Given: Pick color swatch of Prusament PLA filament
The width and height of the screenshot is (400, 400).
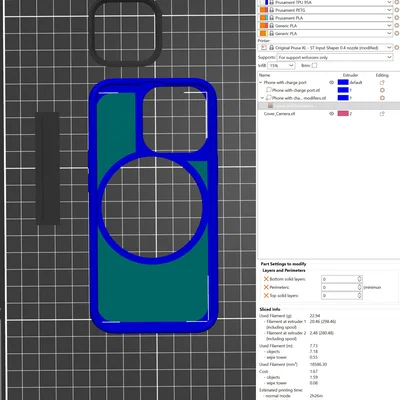Looking at the screenshot, I should point(263,18).
